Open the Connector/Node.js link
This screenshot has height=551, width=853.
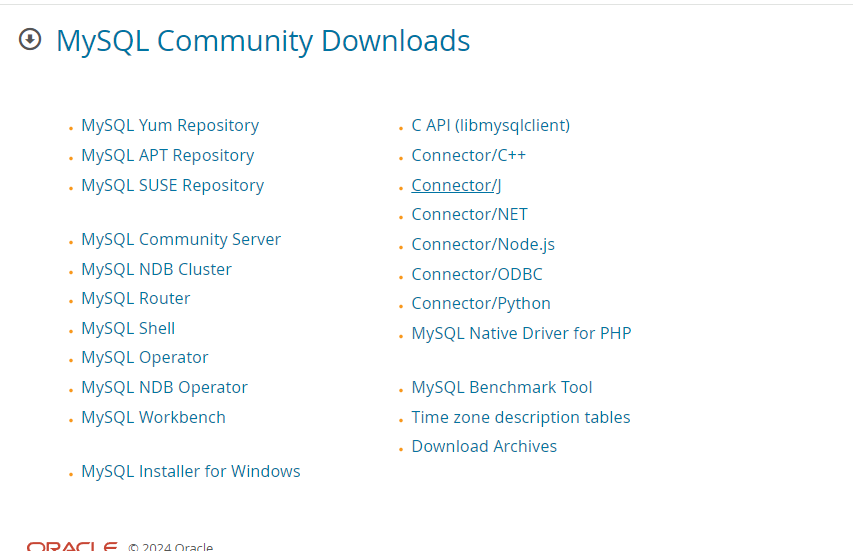point(483,245)
